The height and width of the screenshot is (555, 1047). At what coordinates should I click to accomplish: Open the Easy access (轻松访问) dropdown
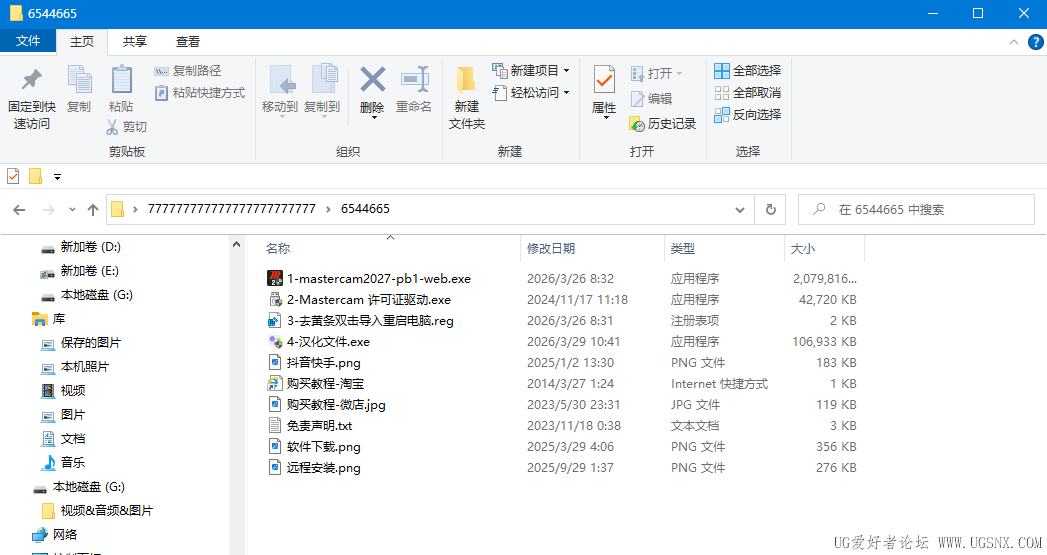(x=531, y=93)
